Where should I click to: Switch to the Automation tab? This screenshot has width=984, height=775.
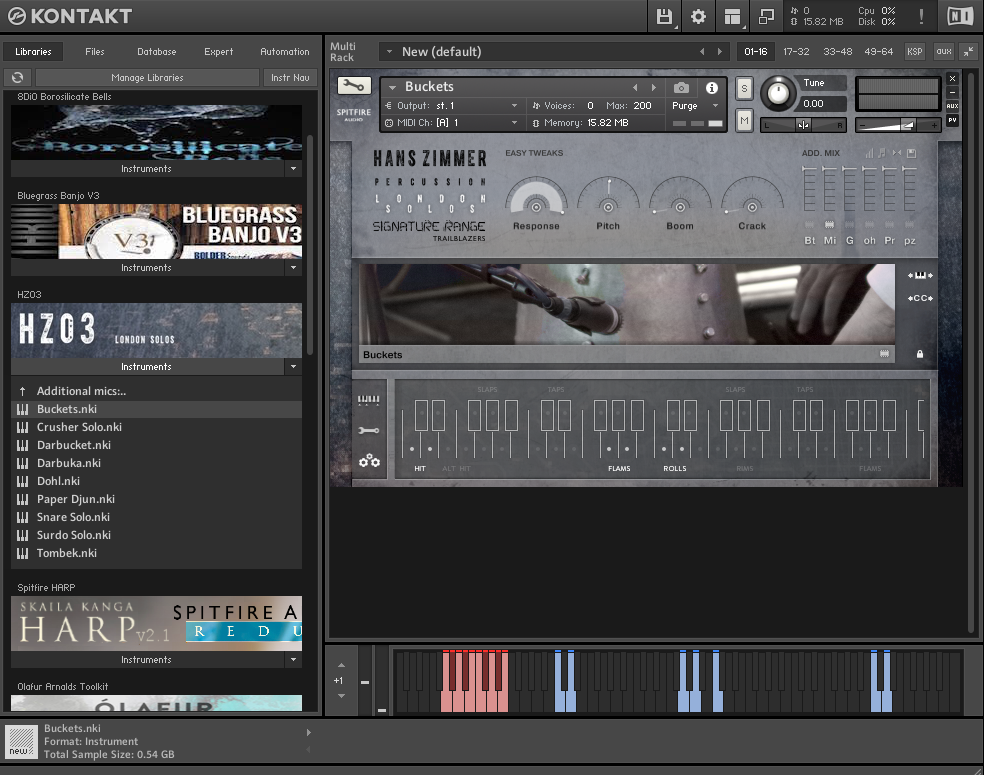[x=284, y=51]
